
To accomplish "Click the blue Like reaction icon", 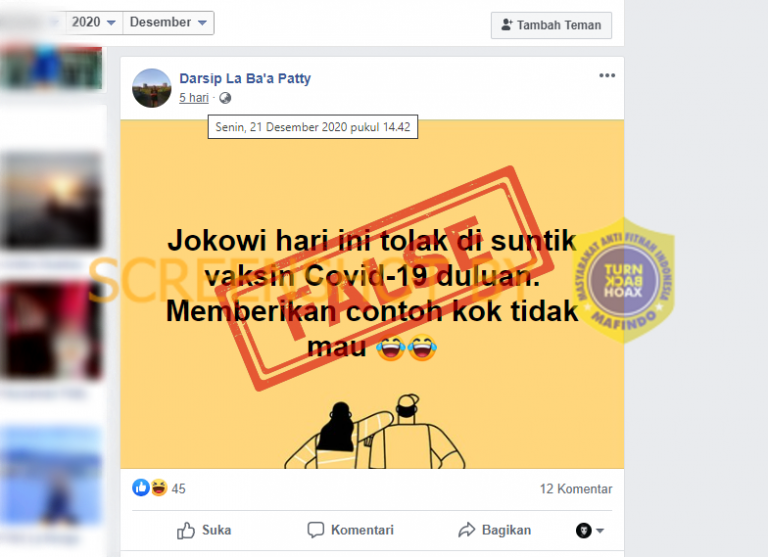I will (x=141, y=488).
